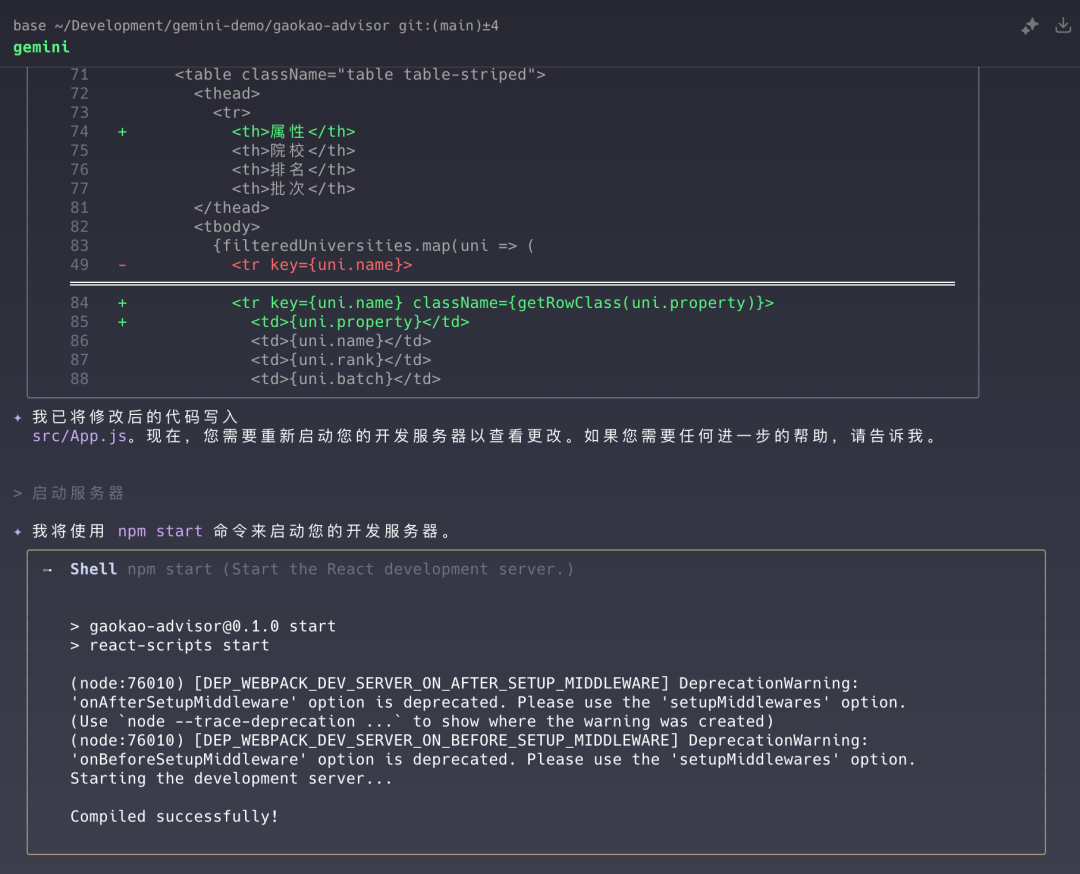Click '> gaokao-advisor@0.1.0 start' line
1080x874 pixels.
[x=203, y=627]
